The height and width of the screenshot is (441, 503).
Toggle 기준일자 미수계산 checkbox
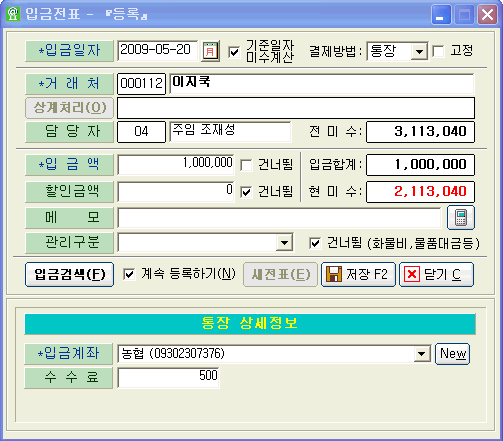tap(234, 52)
